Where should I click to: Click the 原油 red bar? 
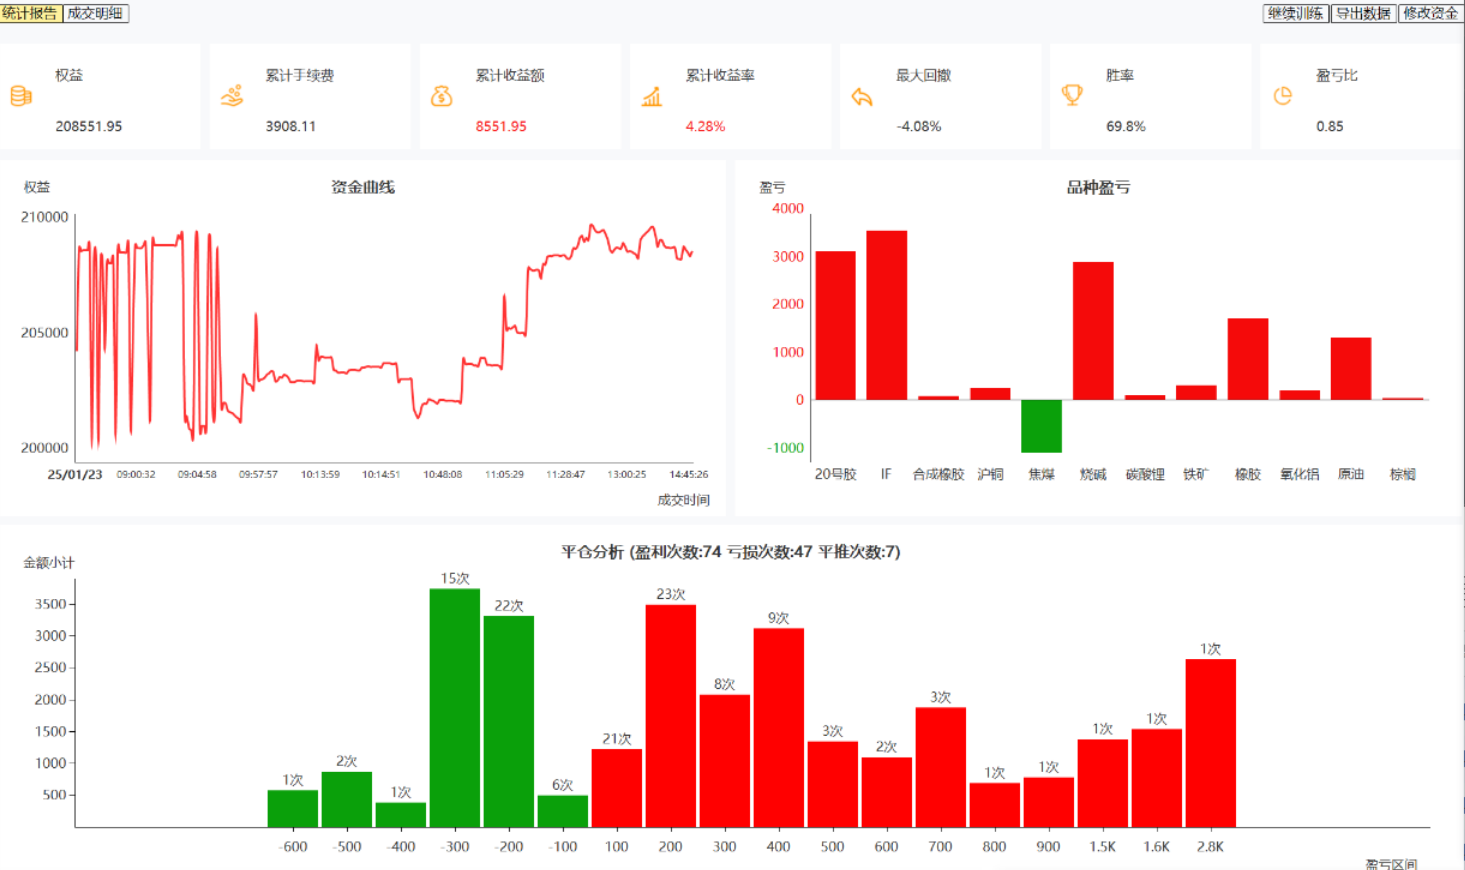tap(1351, 369)
